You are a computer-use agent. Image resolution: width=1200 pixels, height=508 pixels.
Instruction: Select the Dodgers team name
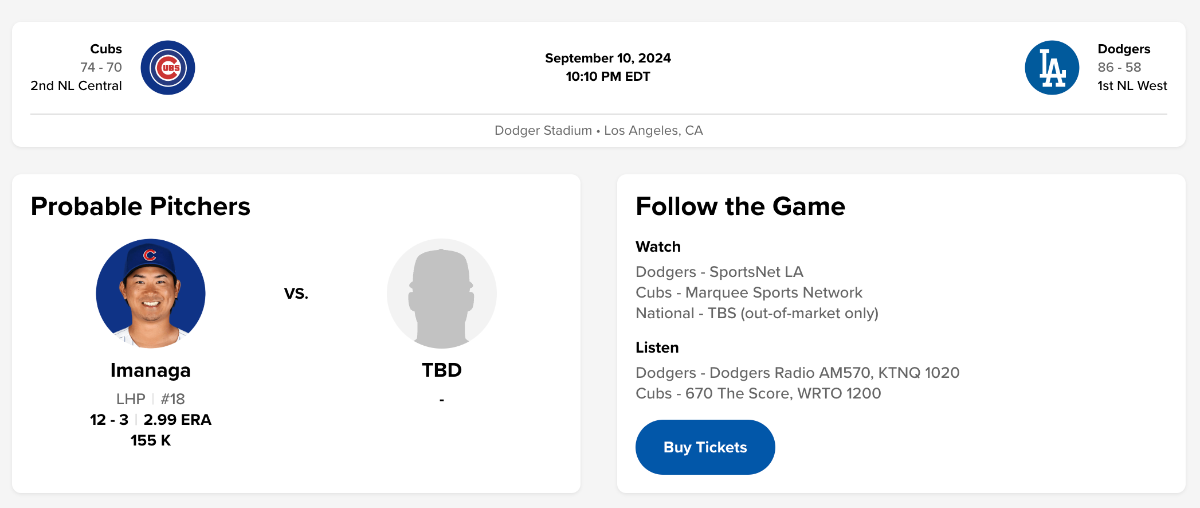pyautogui.click(x=1124, y=49)
